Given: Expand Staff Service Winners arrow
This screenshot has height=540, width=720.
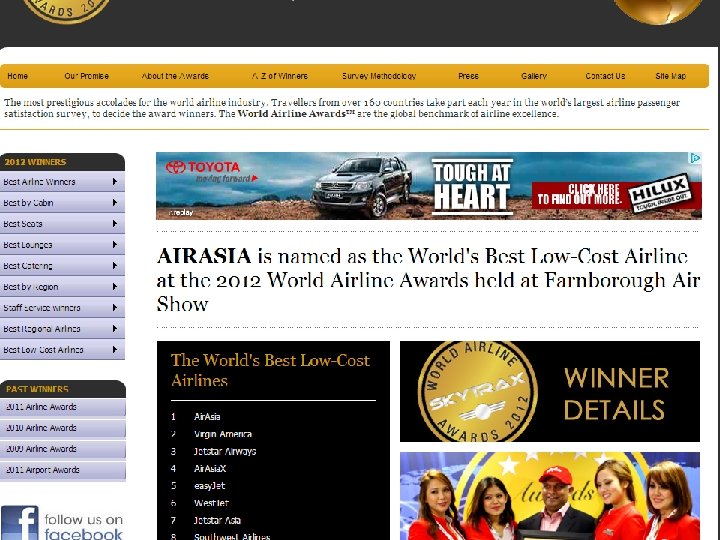Looking at the screenshot, I should (115, 308).
